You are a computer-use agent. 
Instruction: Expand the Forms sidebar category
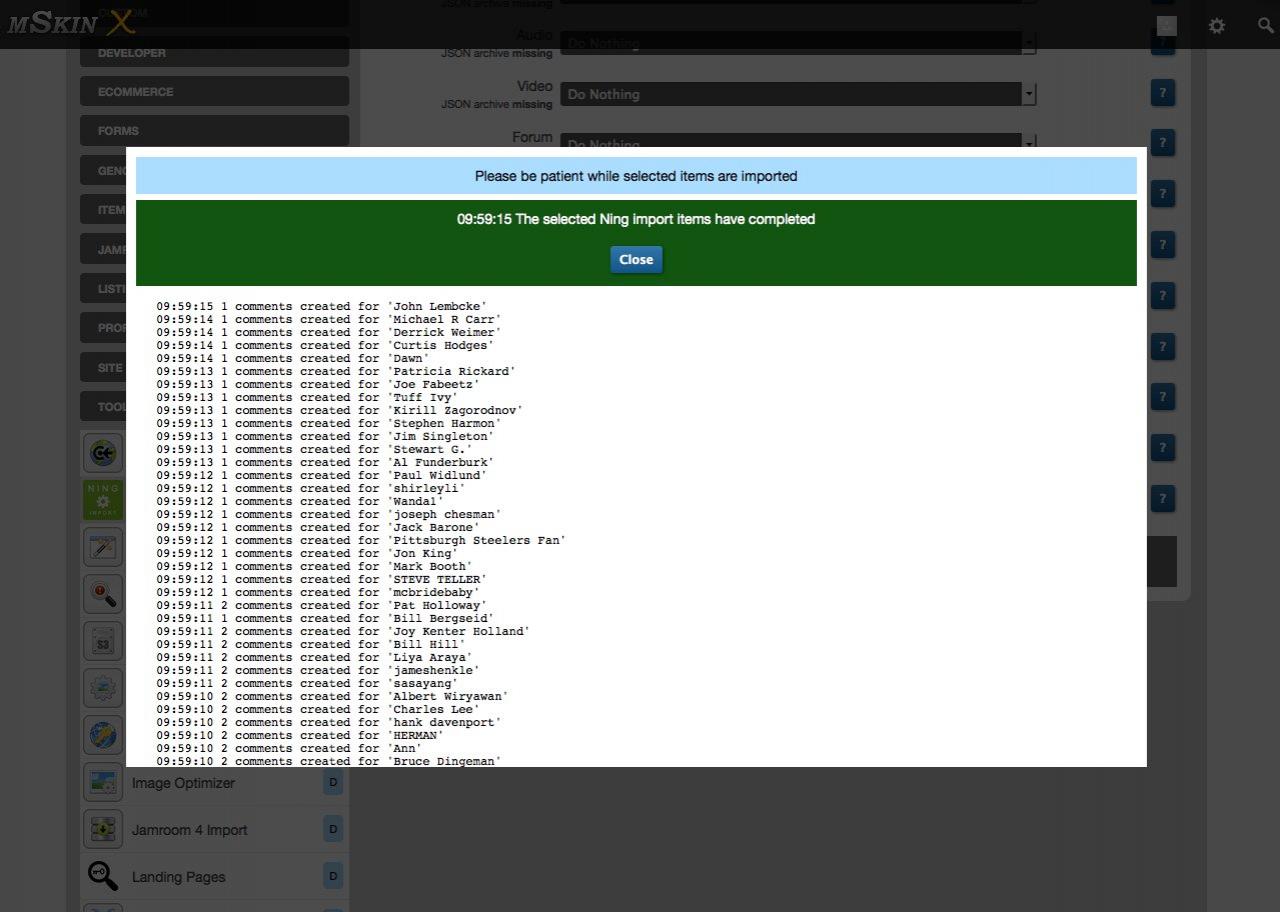pos(214,131)
